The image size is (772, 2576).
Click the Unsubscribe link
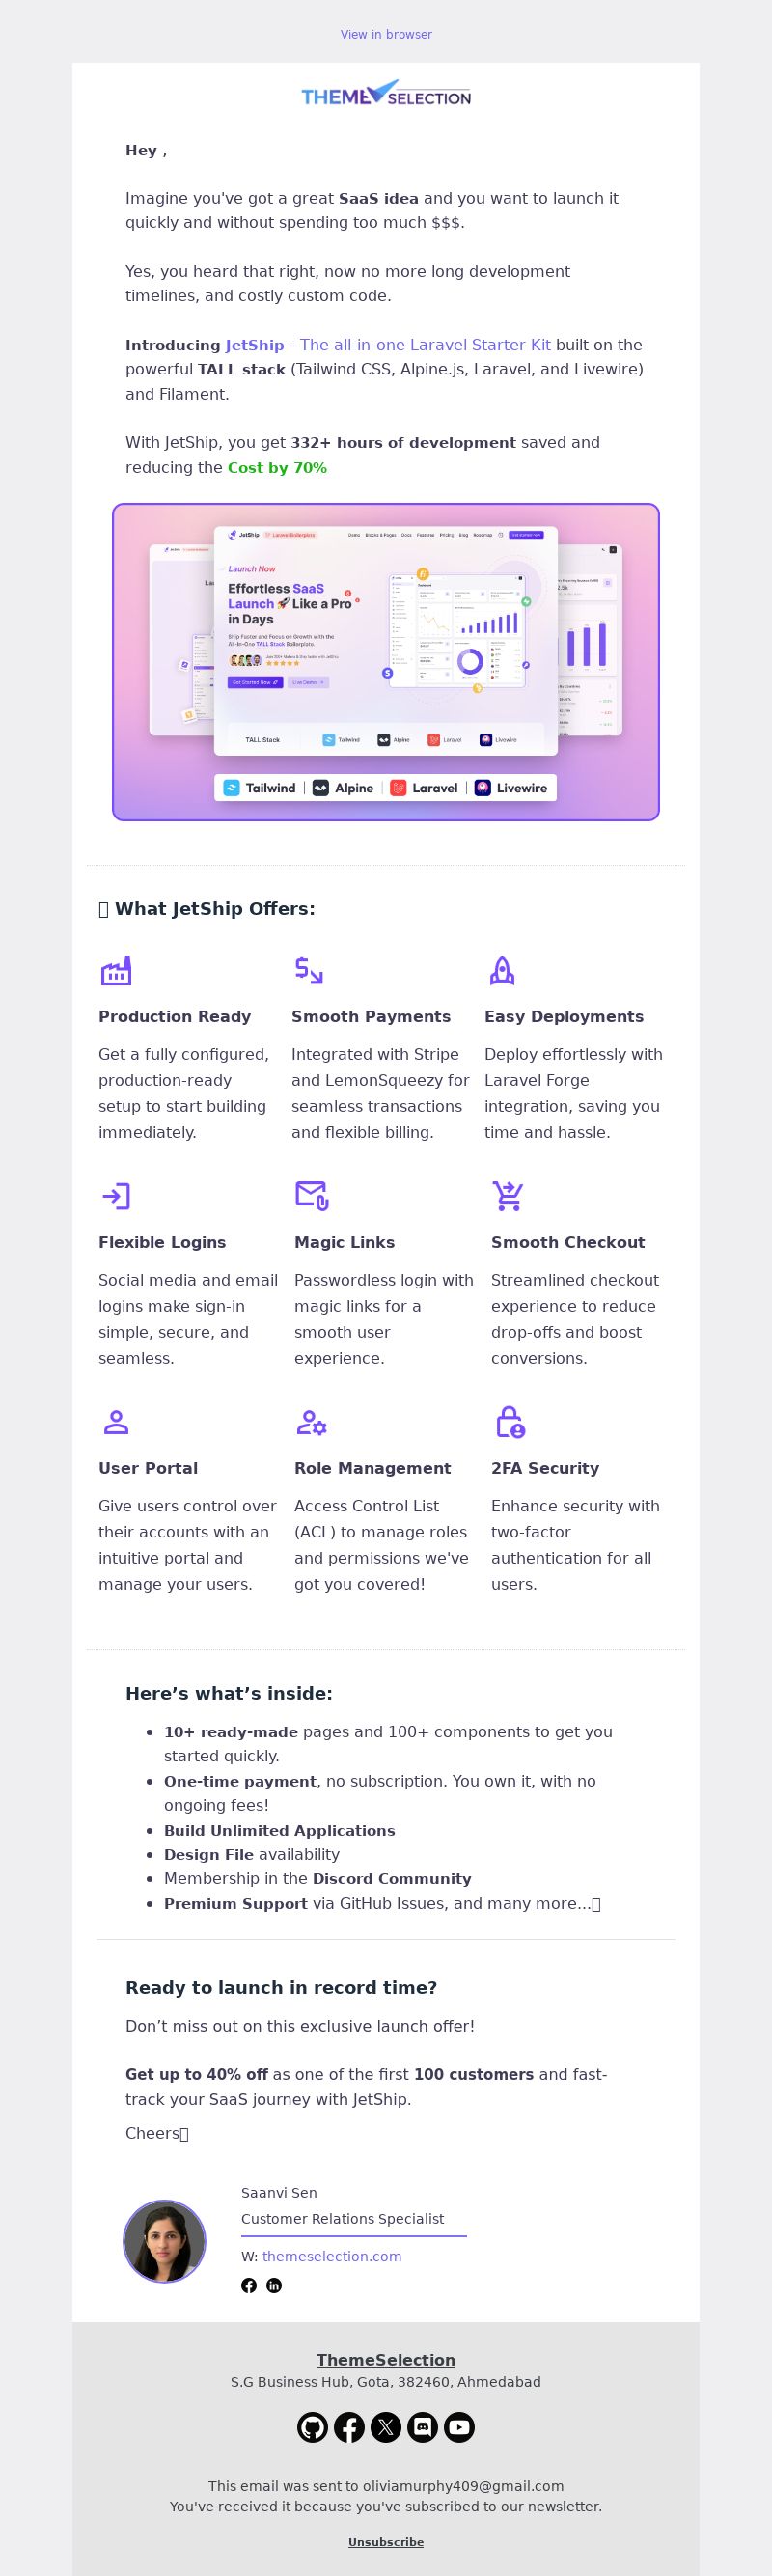(x=386, y=2542)
